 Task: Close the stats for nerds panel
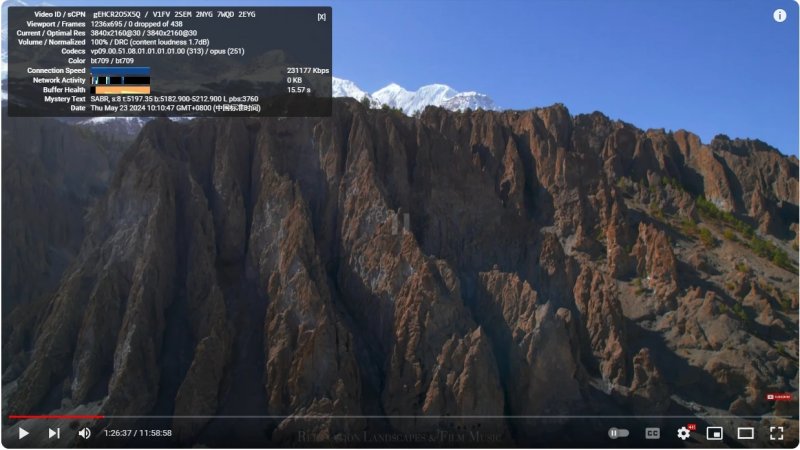(x=321, y=17)
